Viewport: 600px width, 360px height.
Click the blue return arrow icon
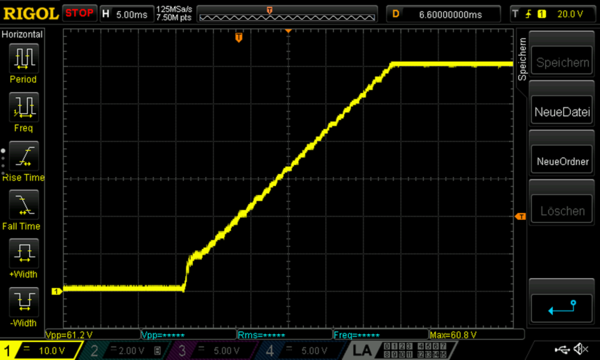562,308
